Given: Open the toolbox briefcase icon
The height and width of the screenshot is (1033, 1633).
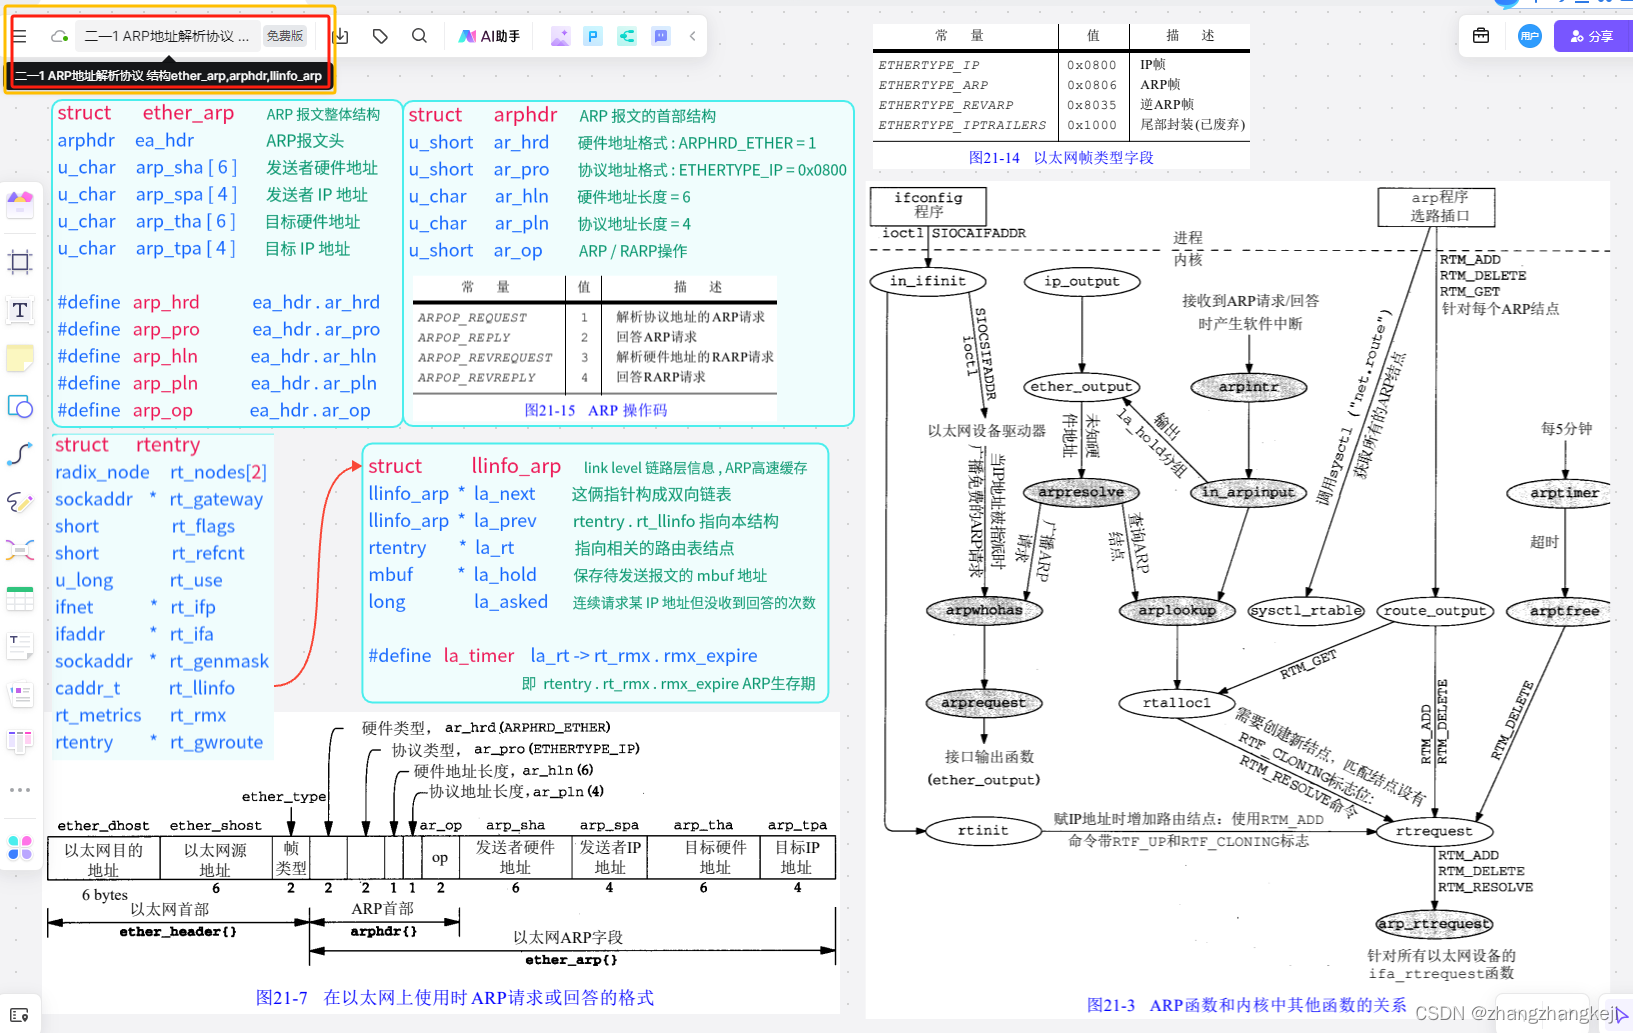Looking at the screenshot, I should click(1481, 36).
